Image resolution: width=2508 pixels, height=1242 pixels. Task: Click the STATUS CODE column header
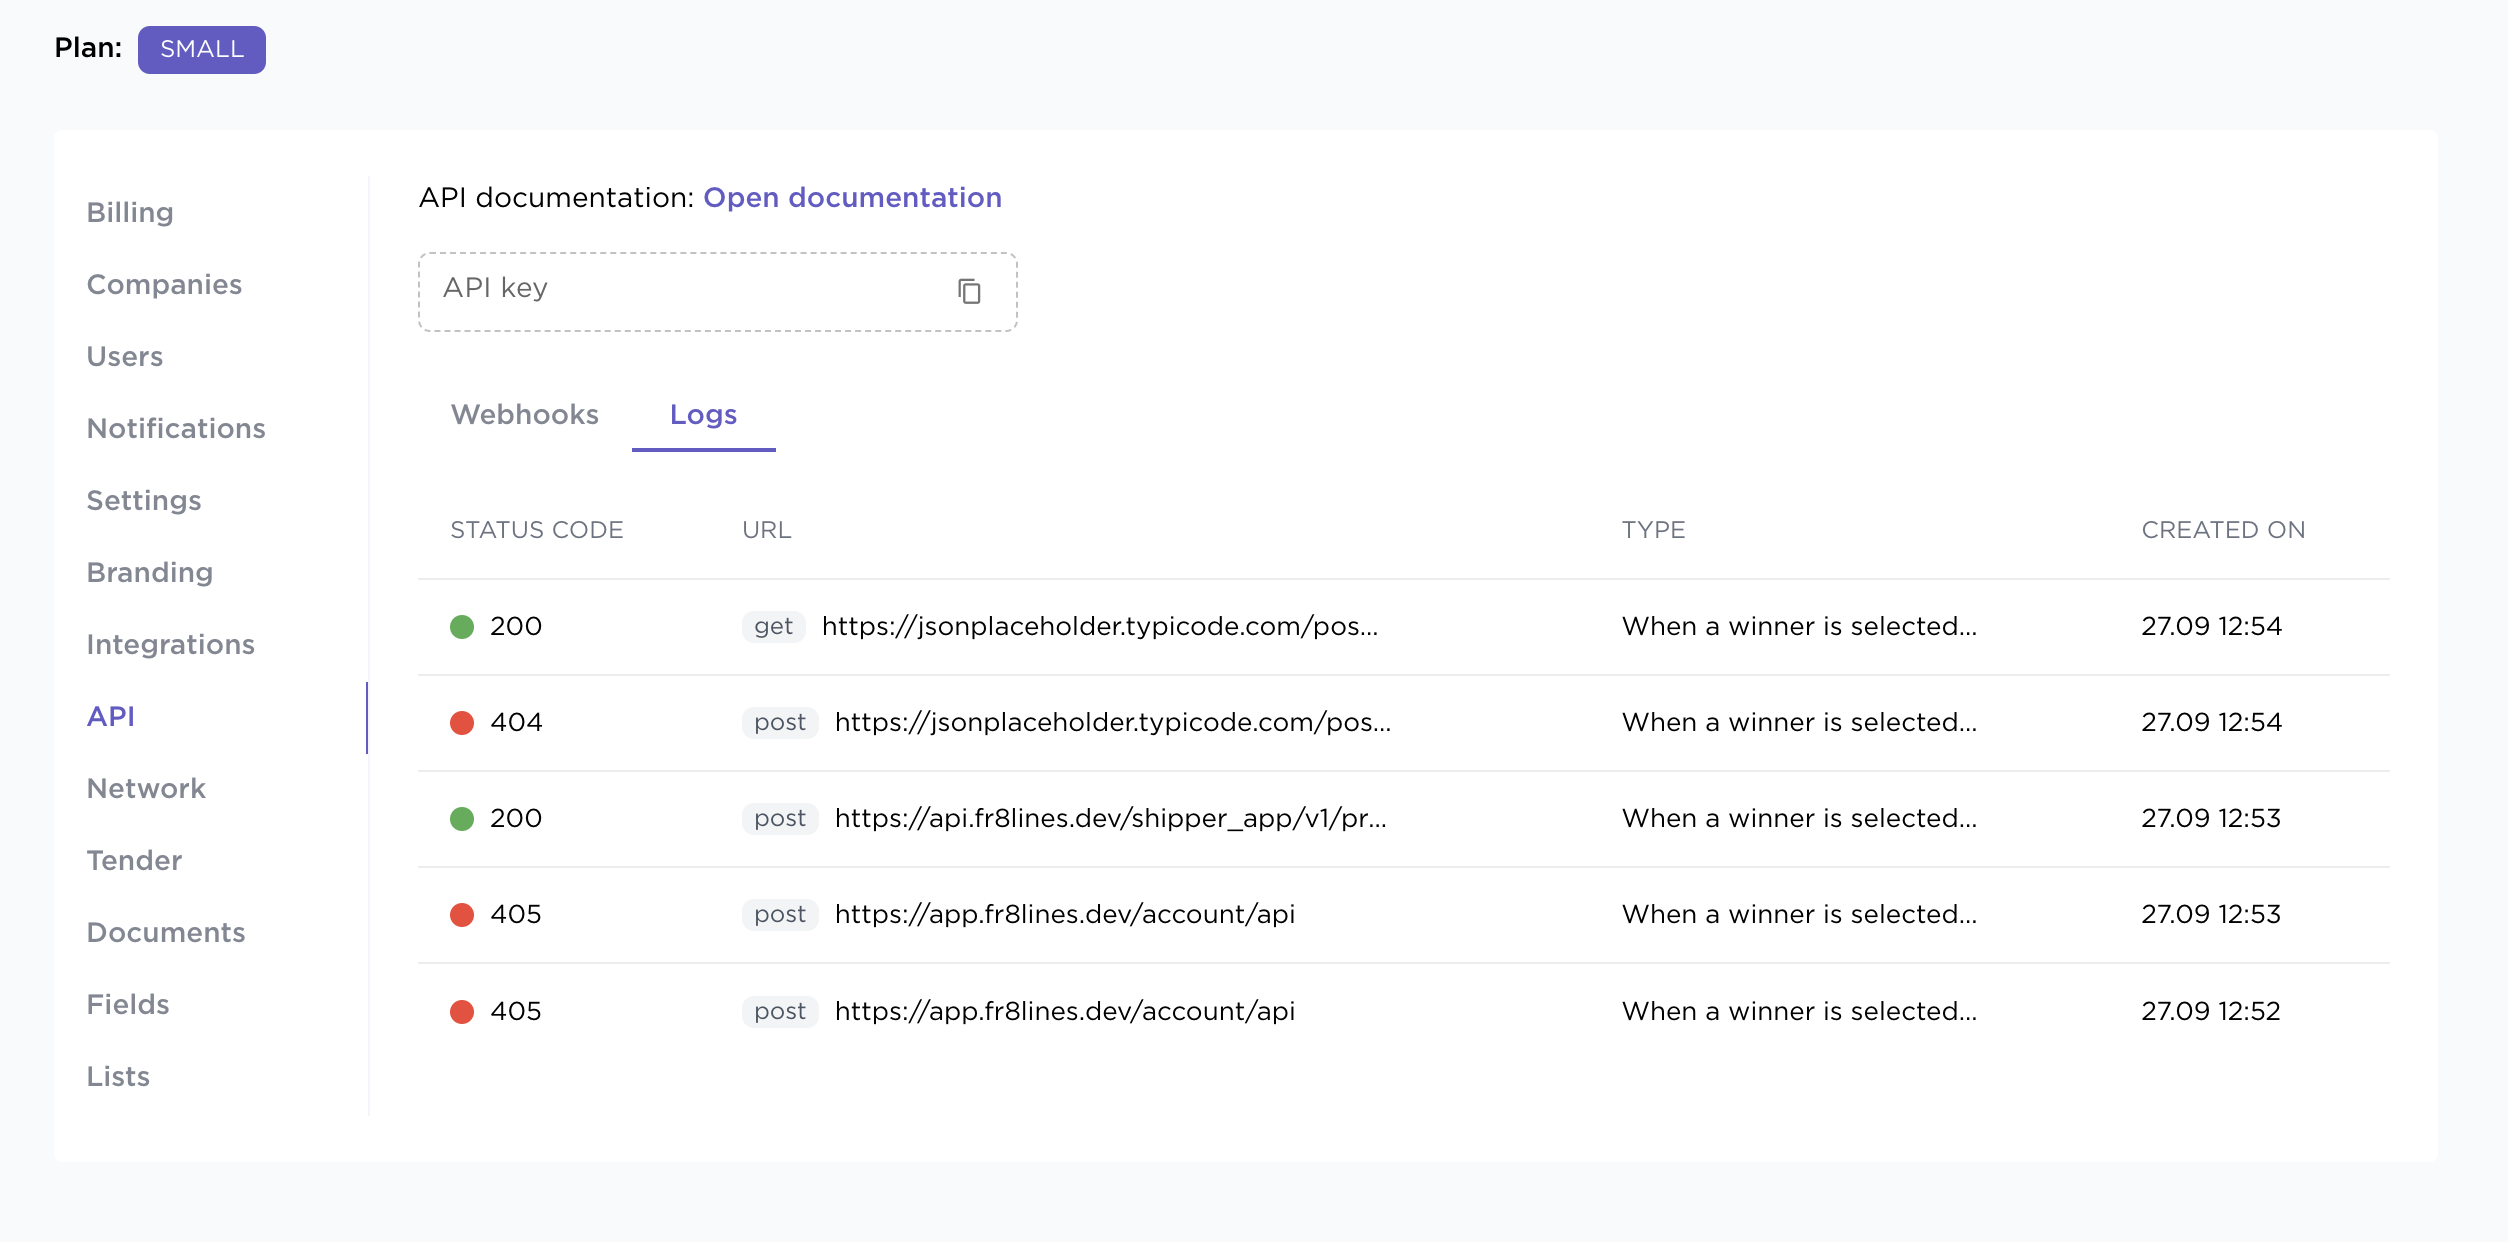[x=537, y=530]
